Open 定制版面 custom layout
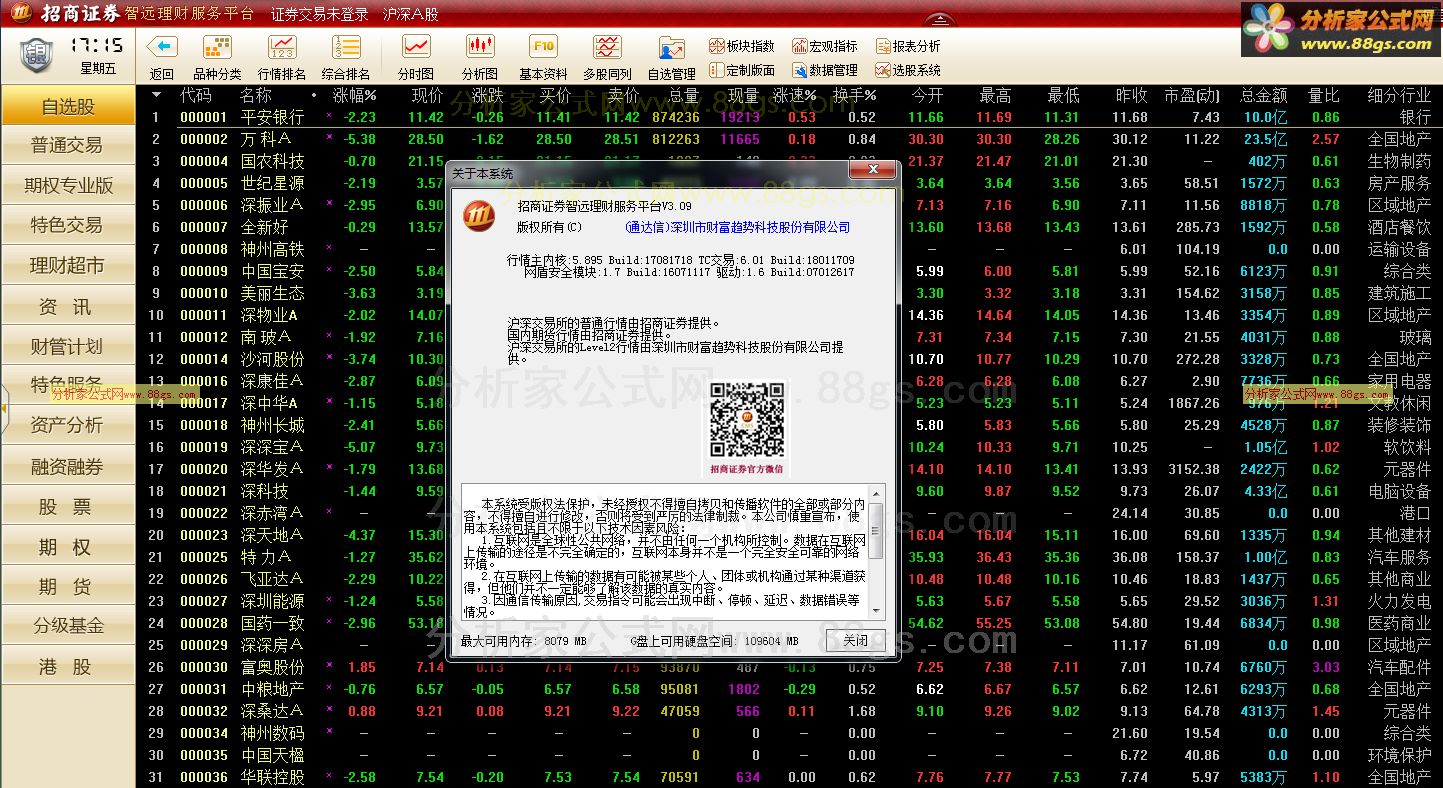 741,70
